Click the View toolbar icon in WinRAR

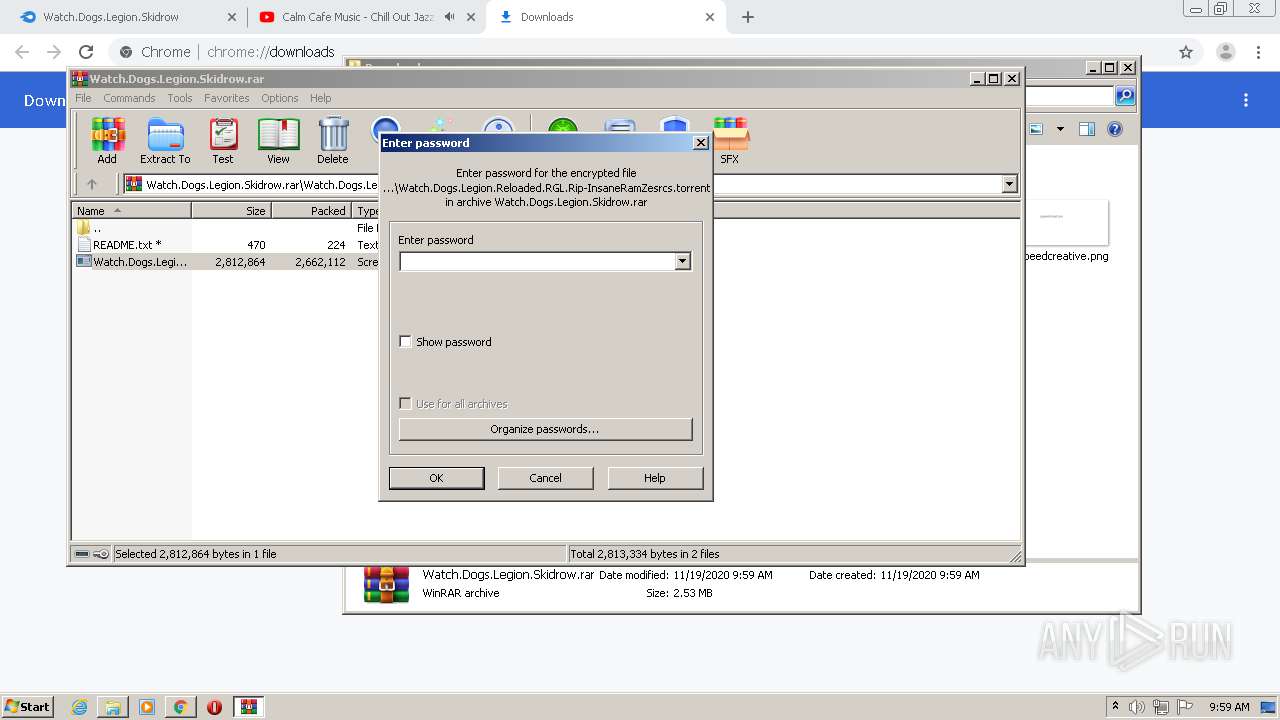point(278,140)
